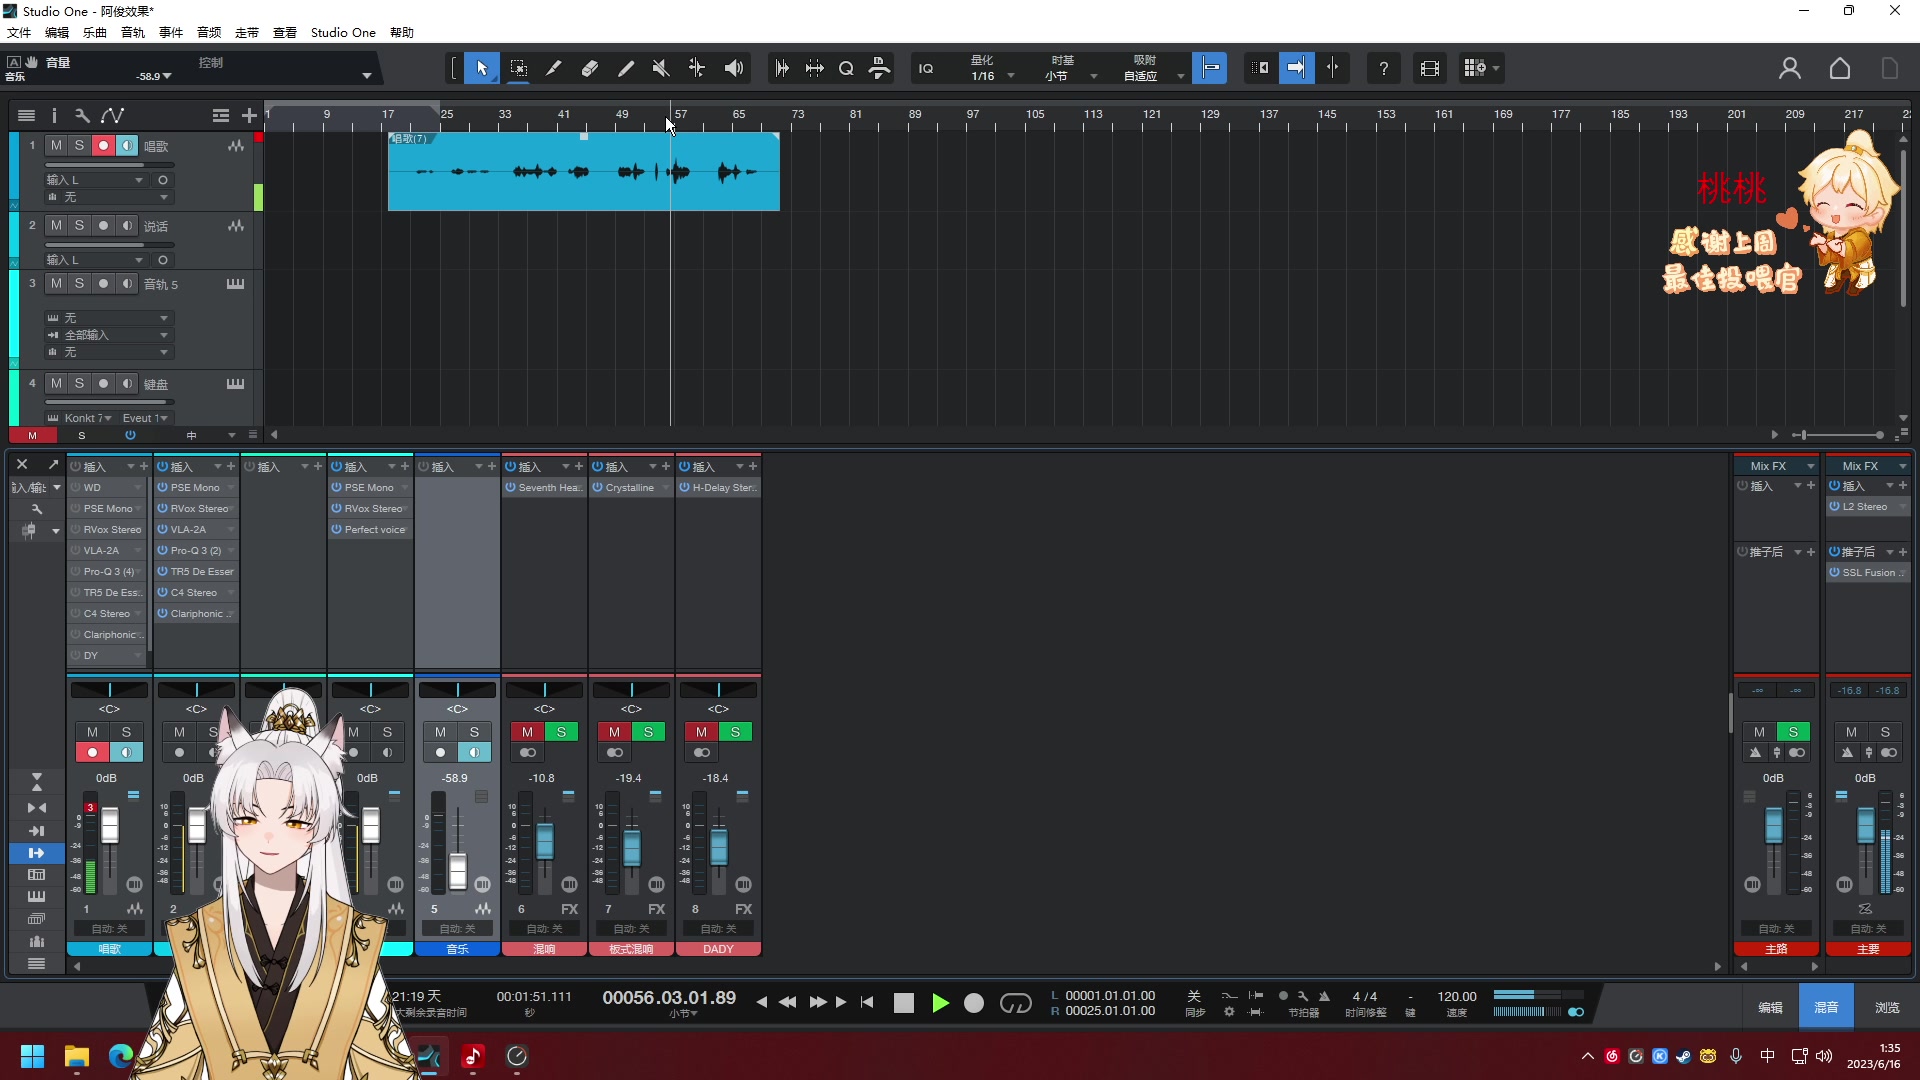
Task: Select the Bend tool
Action: (697, 68)
